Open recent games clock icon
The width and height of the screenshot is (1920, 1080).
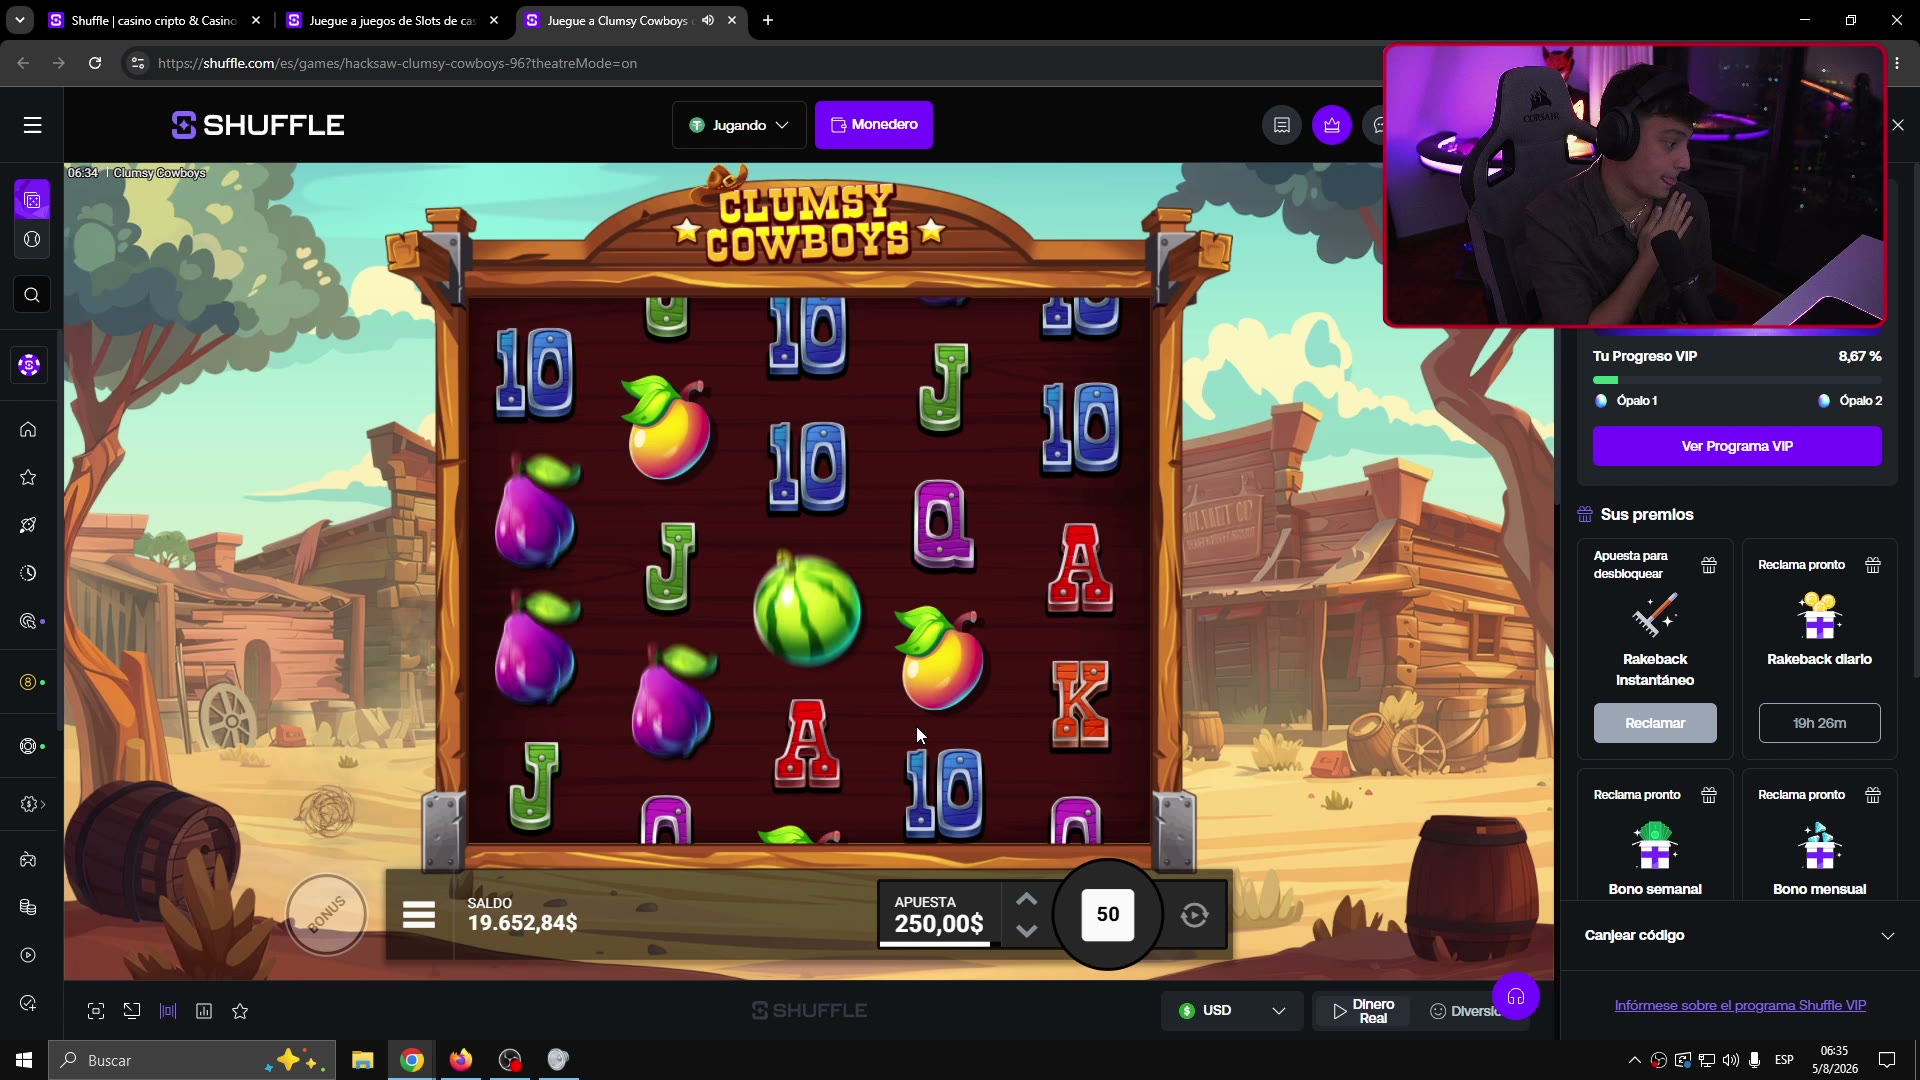pyautogui.click(x=28, y=573)
